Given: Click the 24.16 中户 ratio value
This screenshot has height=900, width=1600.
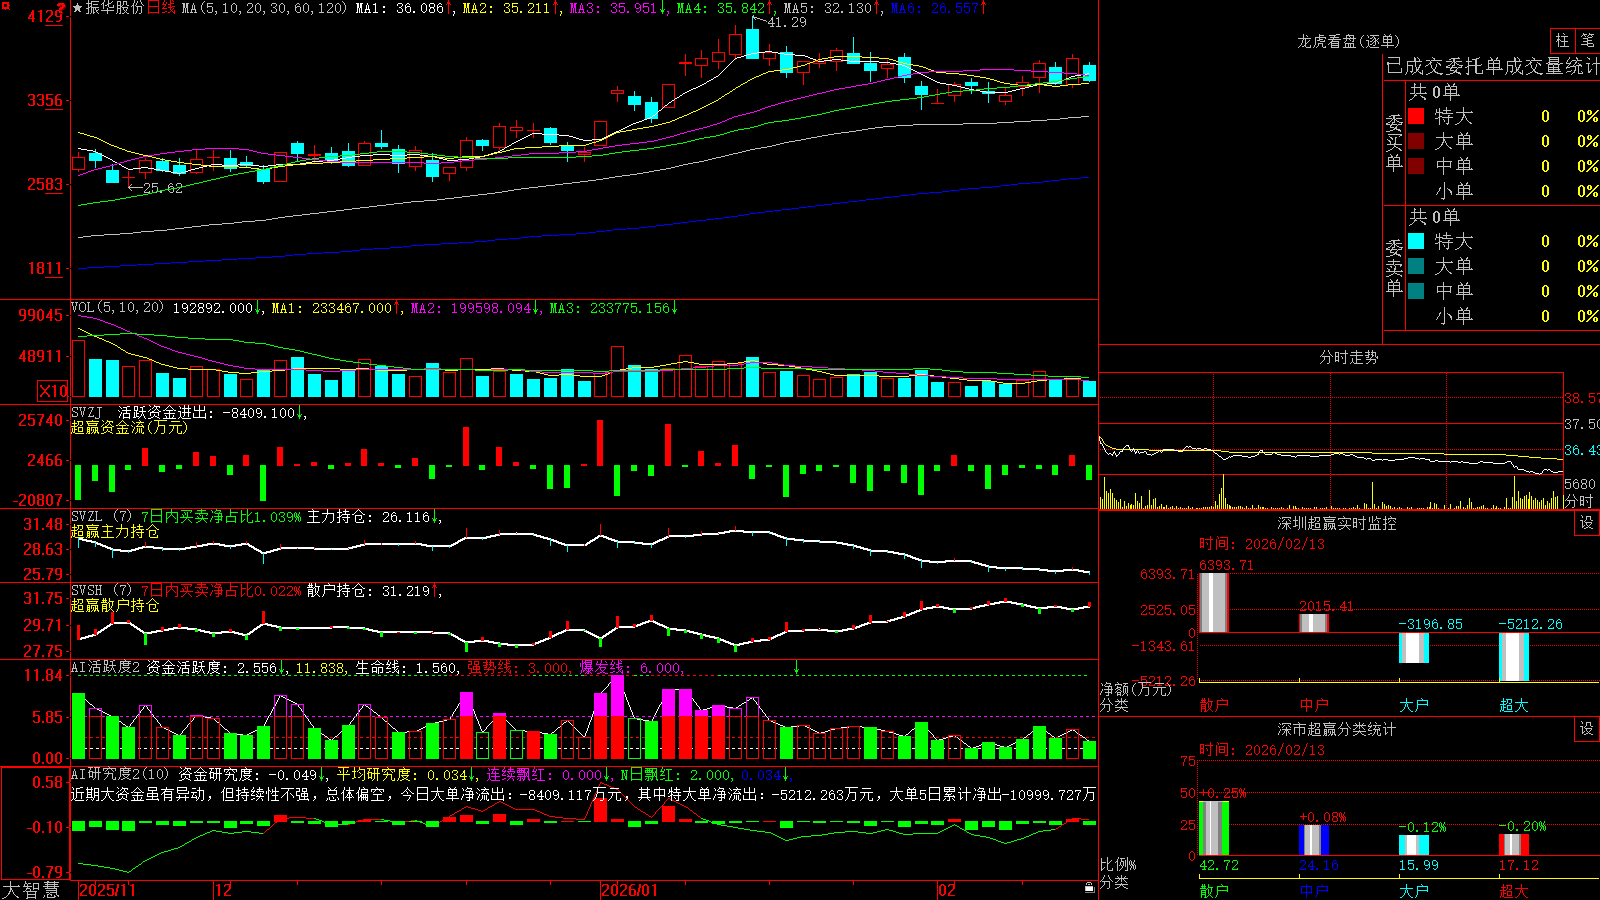Looking at the screenshot, I should pos(1319,866).
